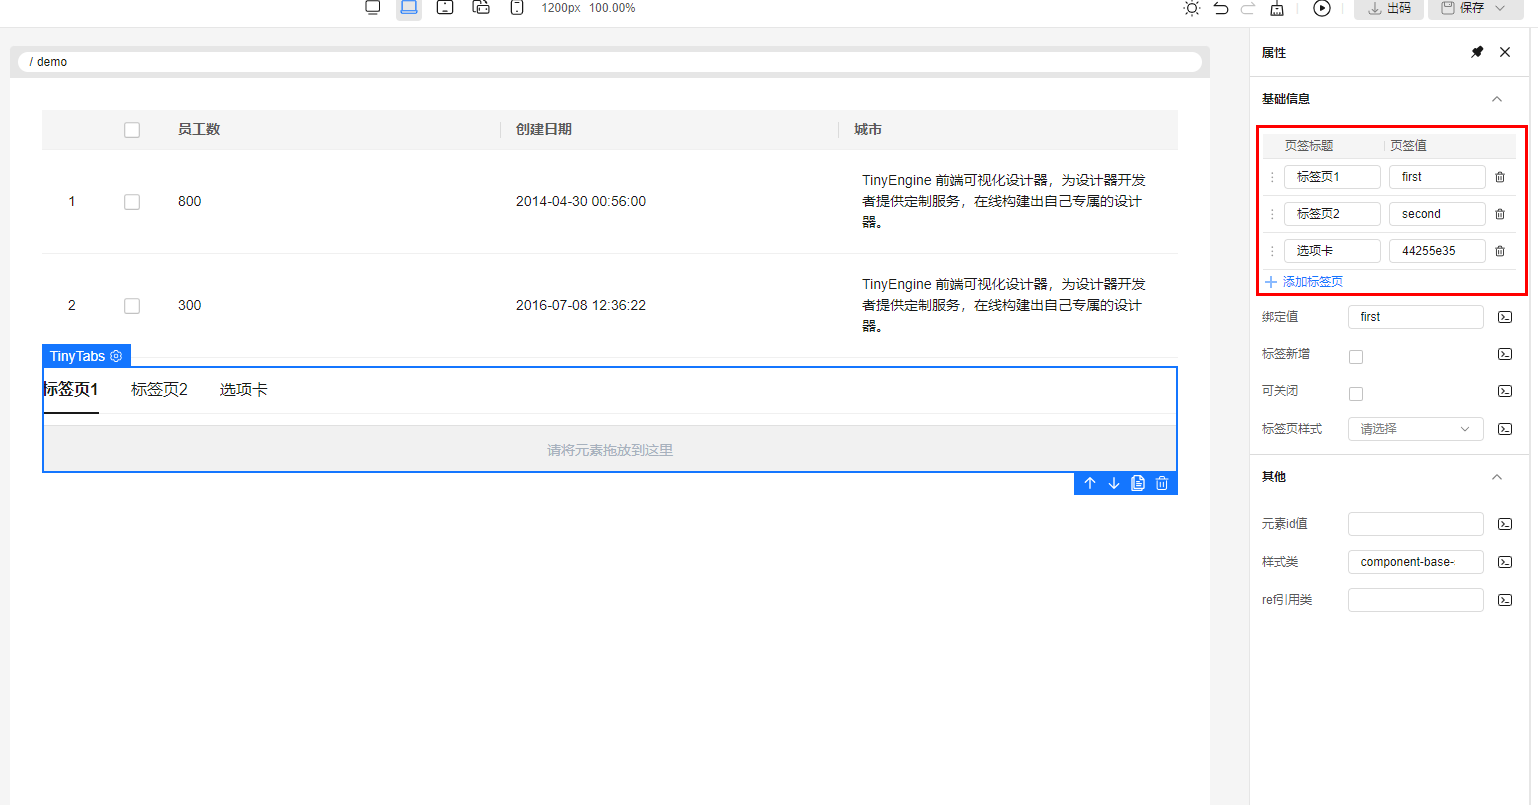Image resolution: width=1538 pixels, height=805 pixels.
Task: Click the 城市 column header
Action: click(x=868, y=130)
